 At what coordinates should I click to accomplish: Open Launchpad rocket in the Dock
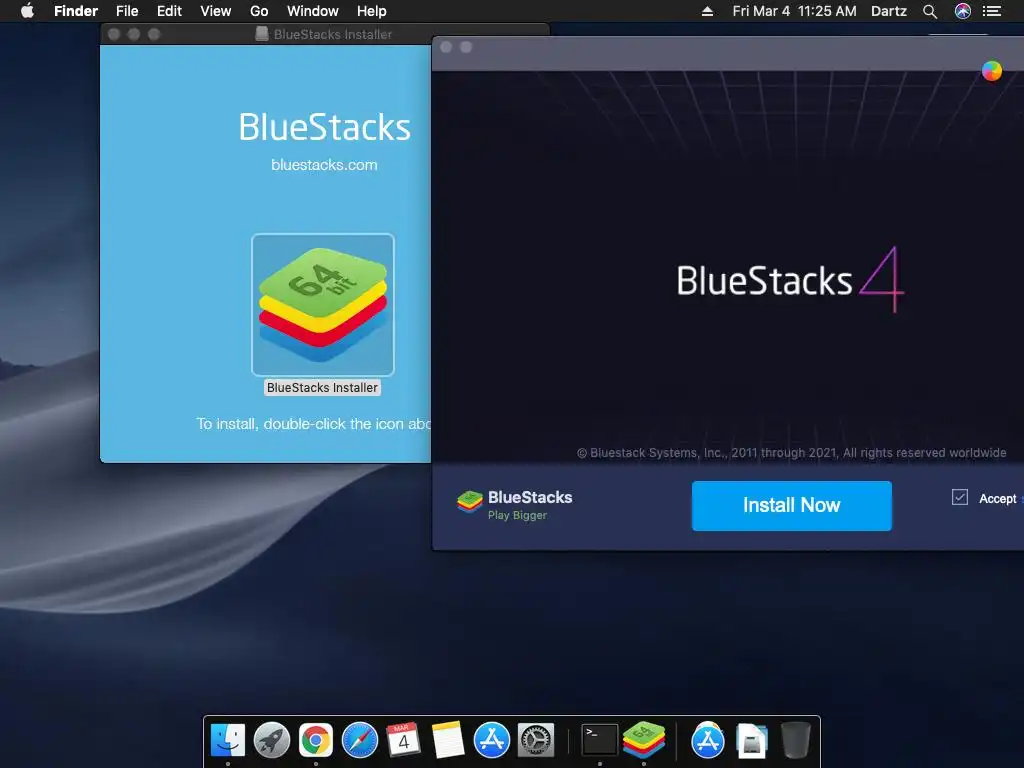[272, 741]
